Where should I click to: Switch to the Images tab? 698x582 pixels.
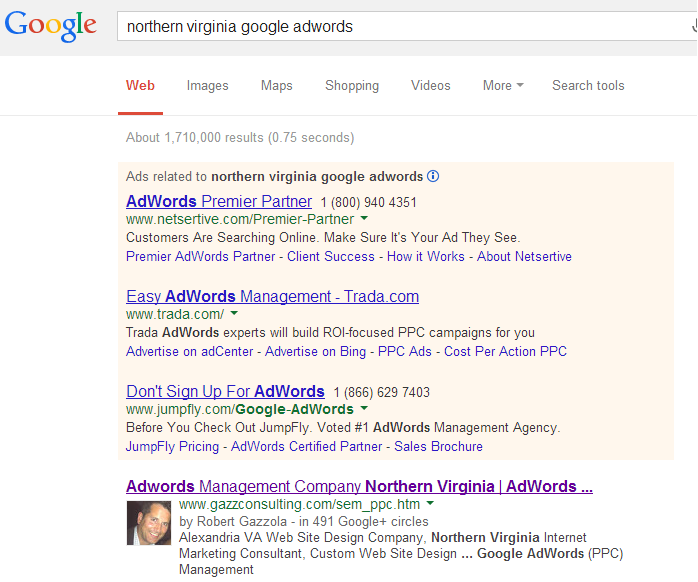click(x=207, y=86)
